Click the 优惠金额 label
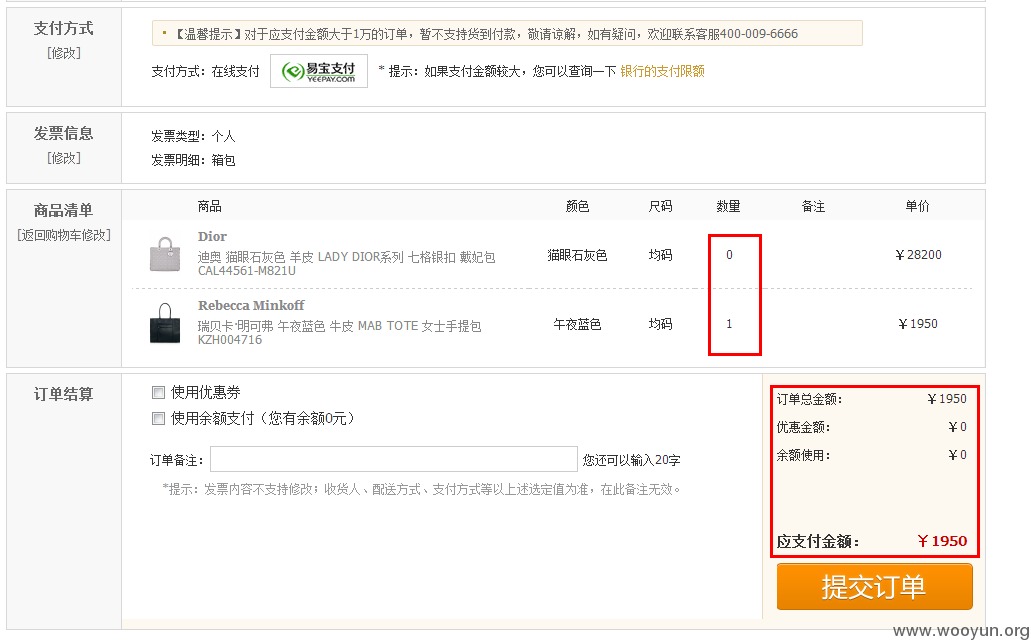 pyautogui.click(x=803, y=428)
